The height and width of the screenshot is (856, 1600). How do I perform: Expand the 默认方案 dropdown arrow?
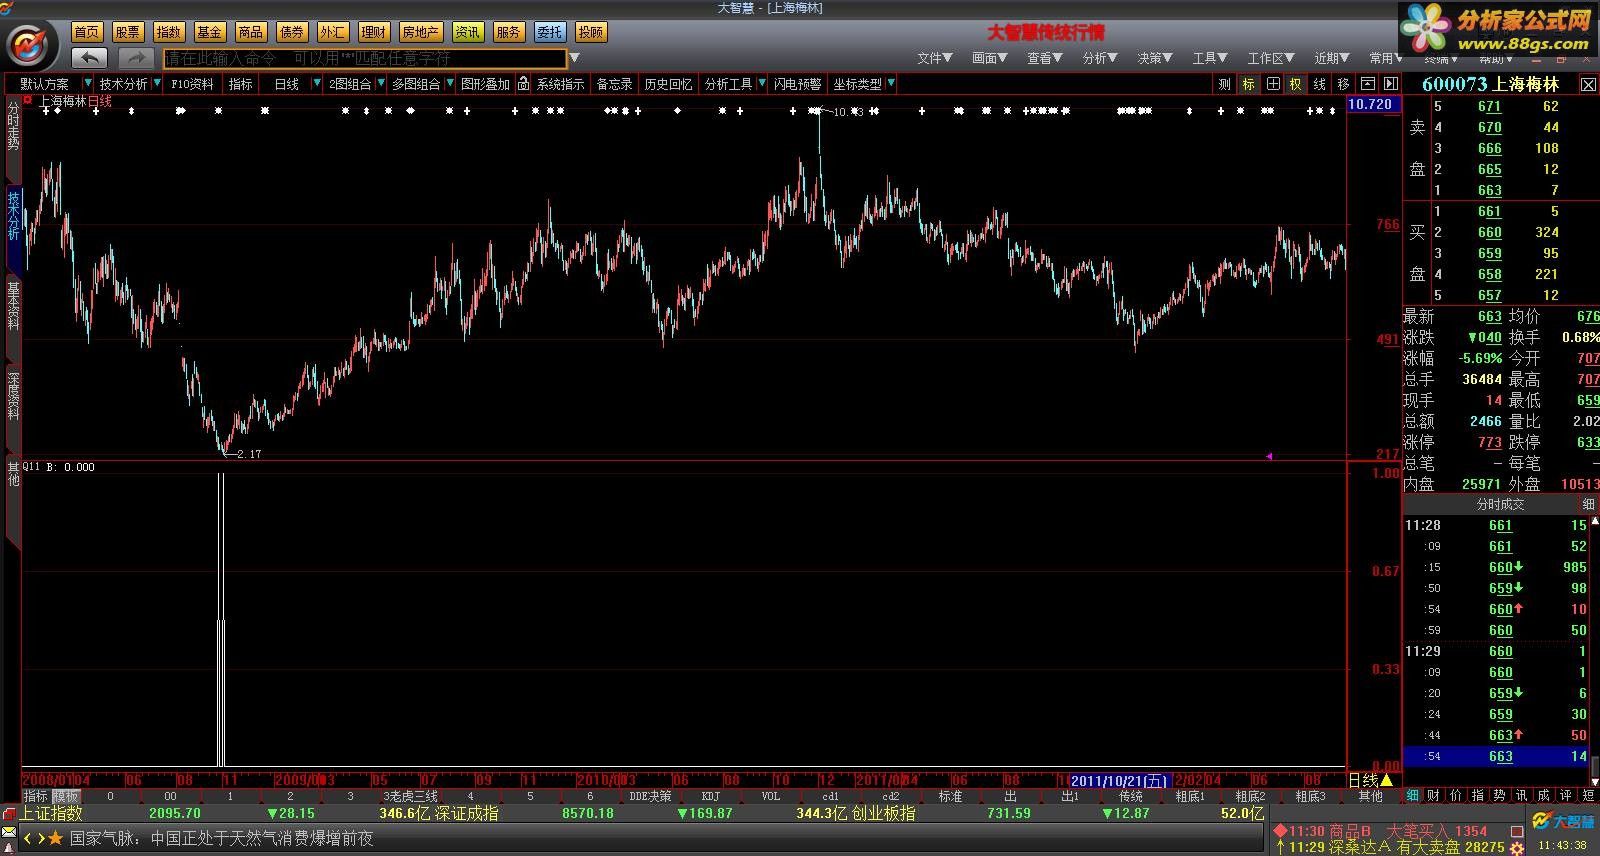pos(88,84)
